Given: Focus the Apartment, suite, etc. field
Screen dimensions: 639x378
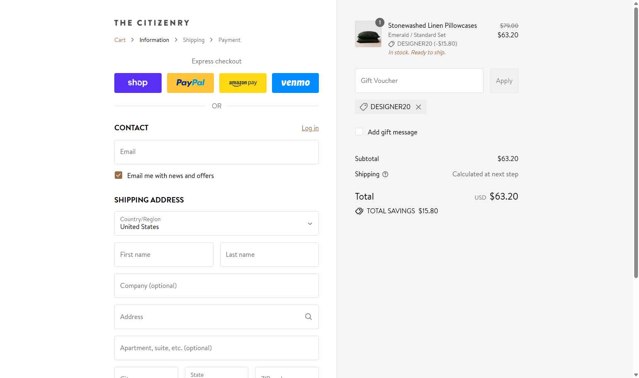Looking at the screenshot, I should 216,348.
